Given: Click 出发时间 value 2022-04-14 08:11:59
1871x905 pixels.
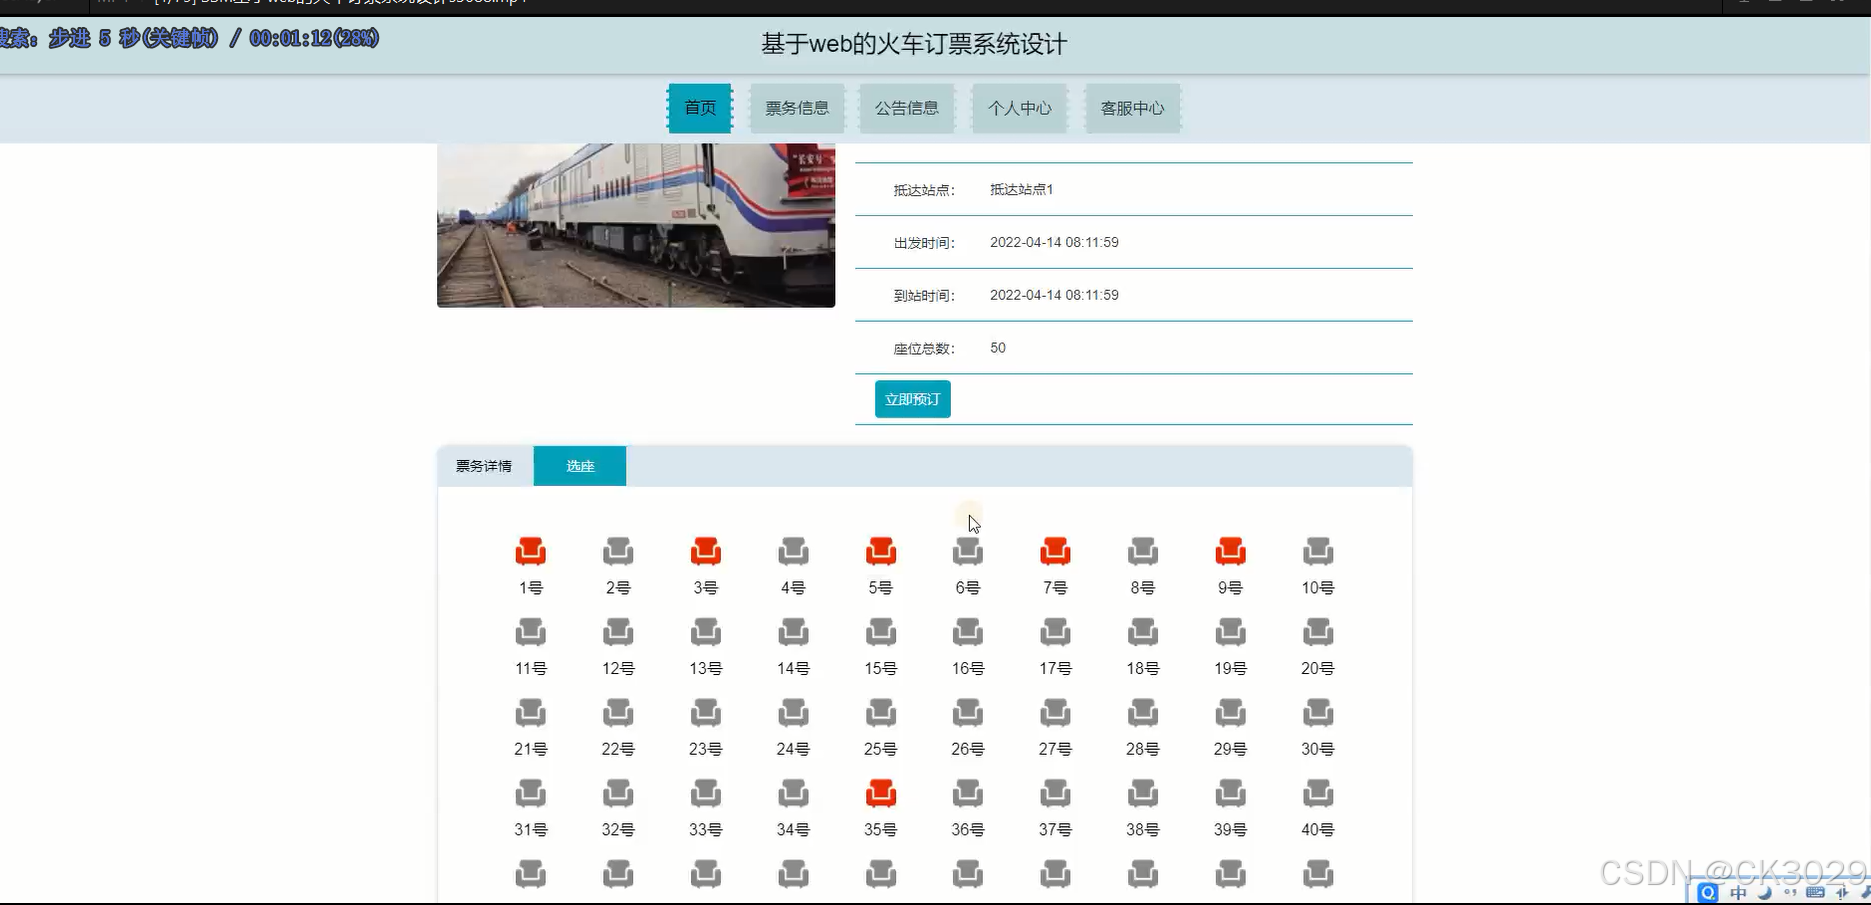Looking at the screenshot, I should pyautogui.click(x=1054, y=242).
